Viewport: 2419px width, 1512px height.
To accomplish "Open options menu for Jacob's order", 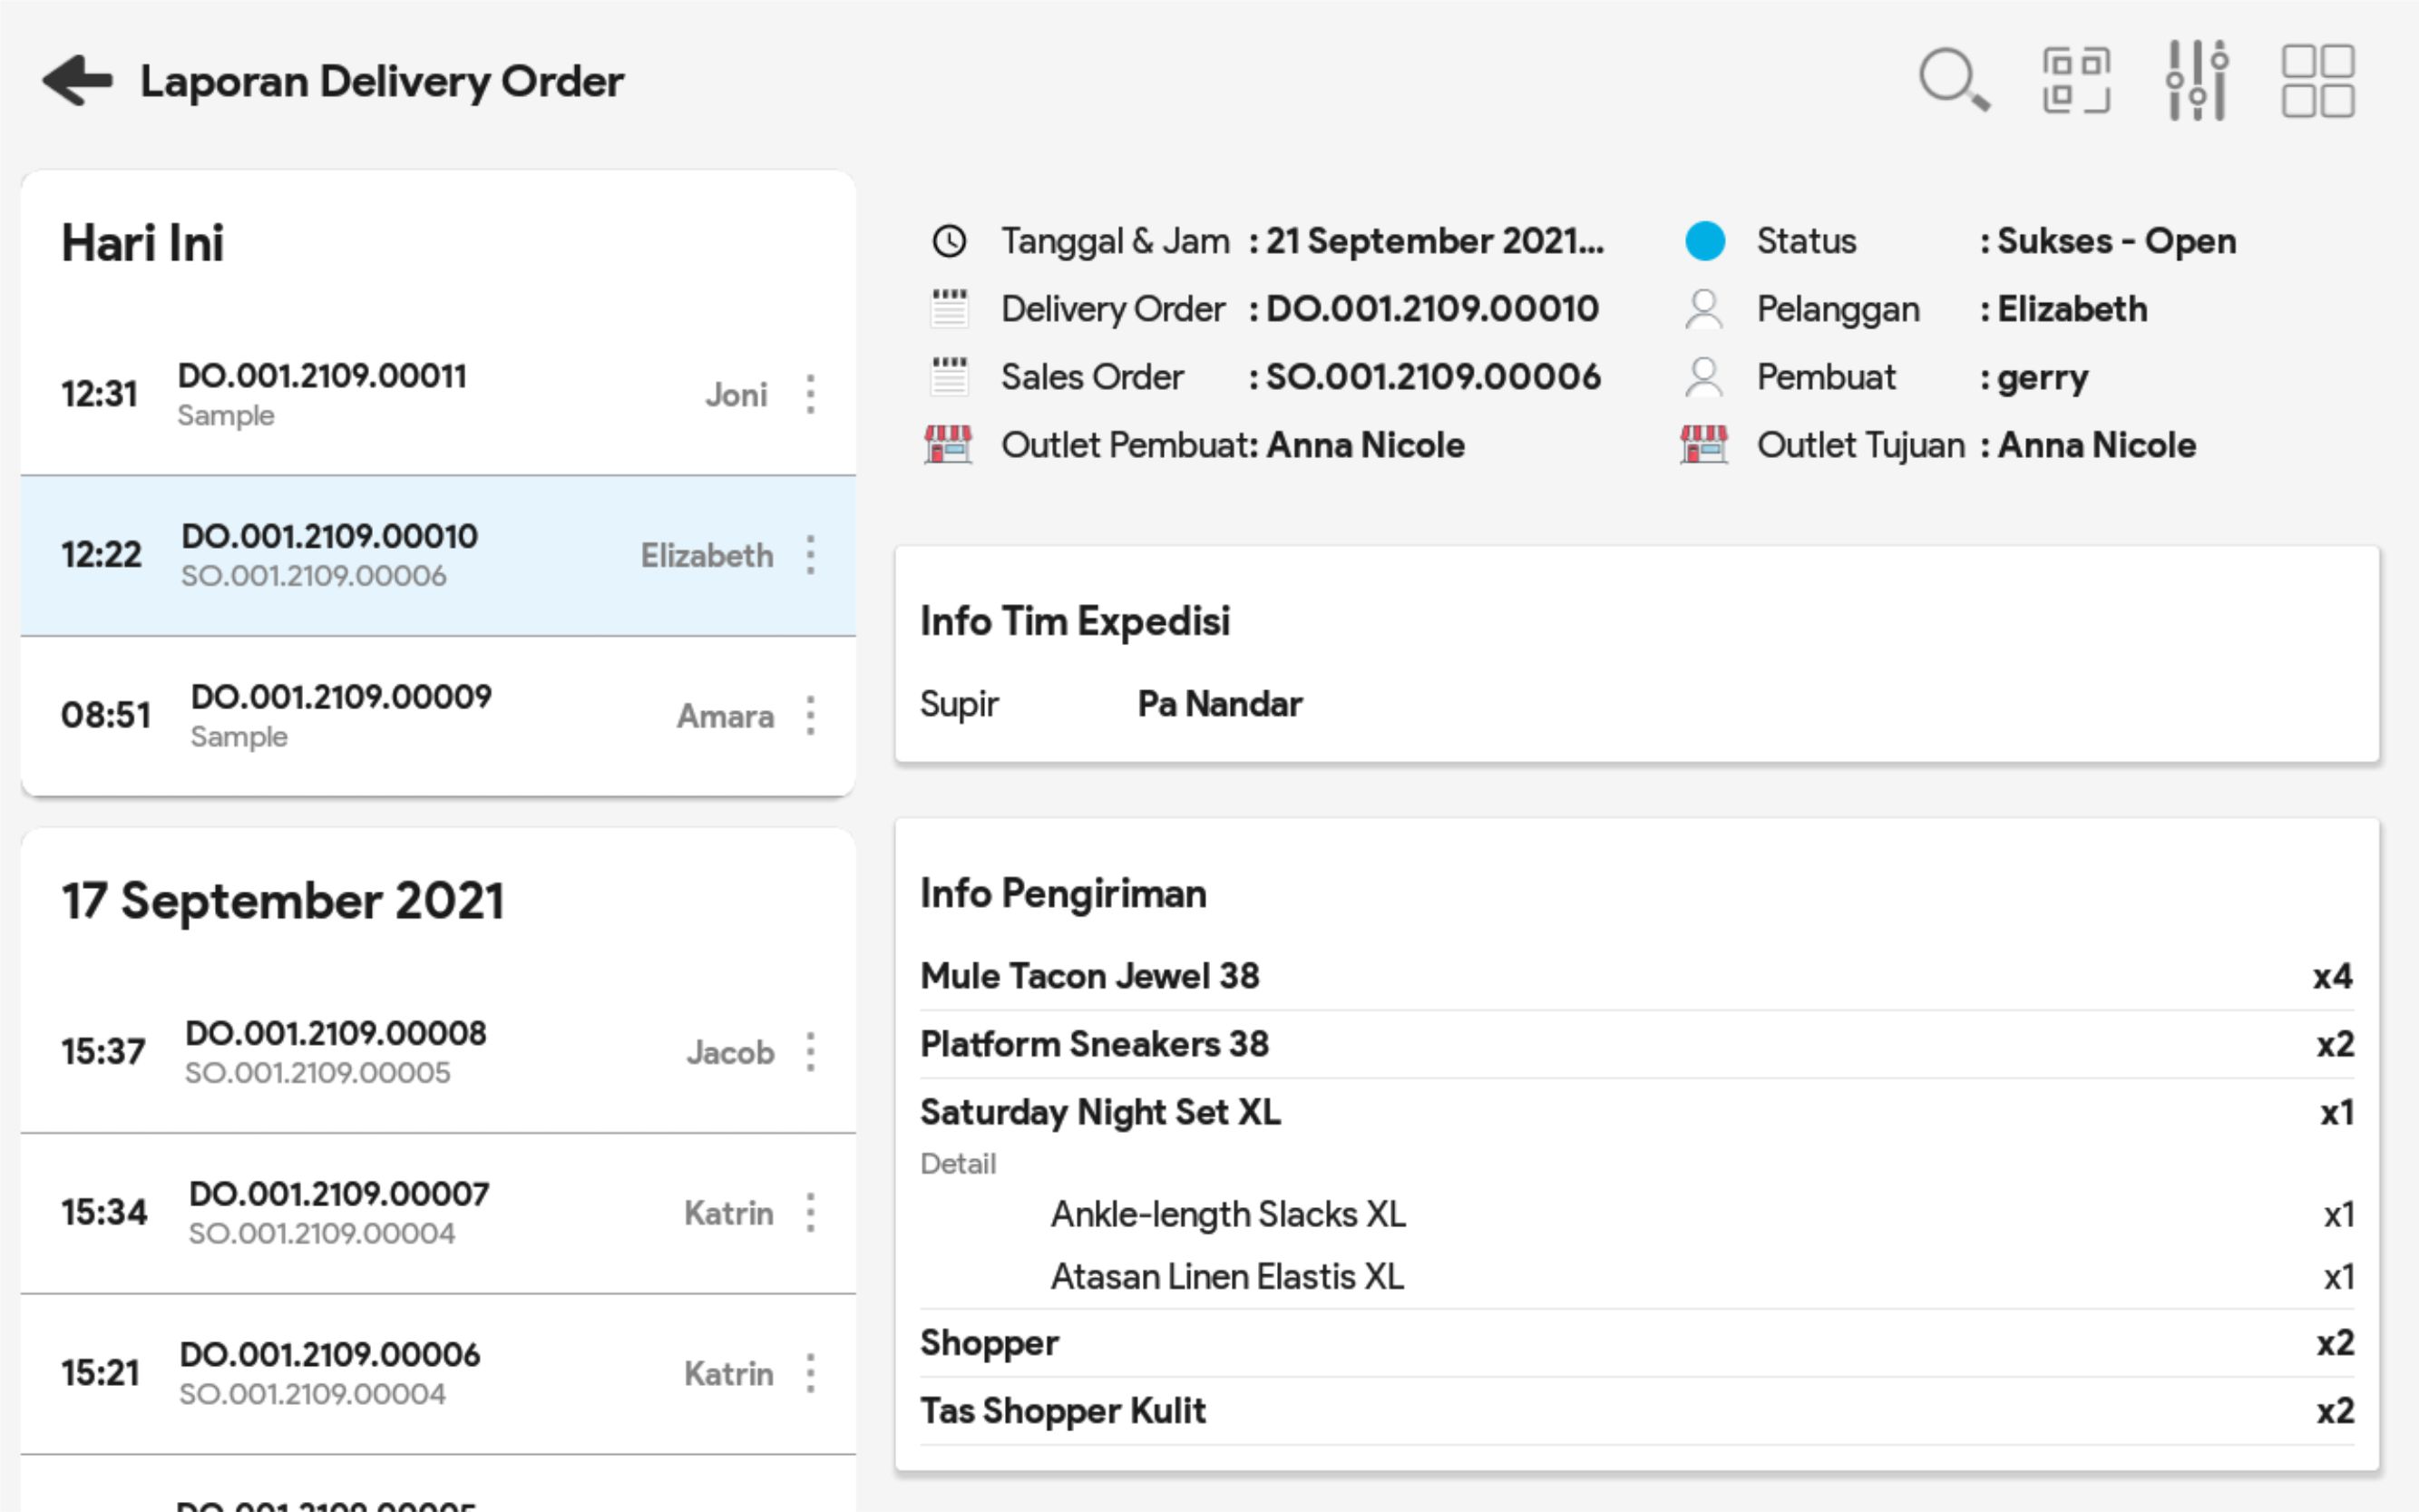I will [x=810, y=1052].
